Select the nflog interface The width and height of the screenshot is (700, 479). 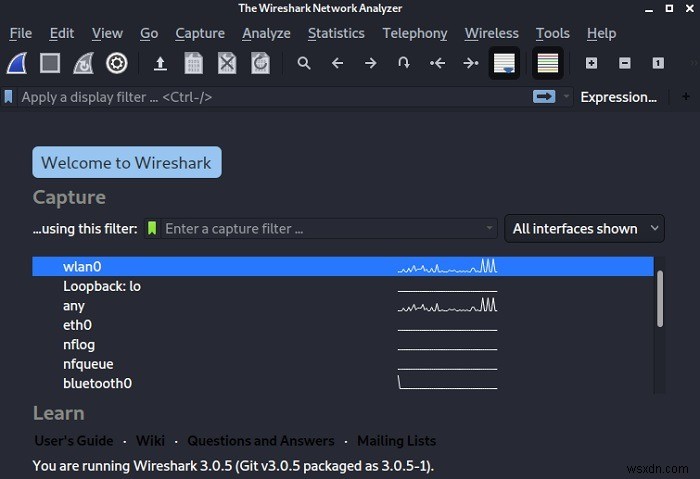click(x=343, y=345)
